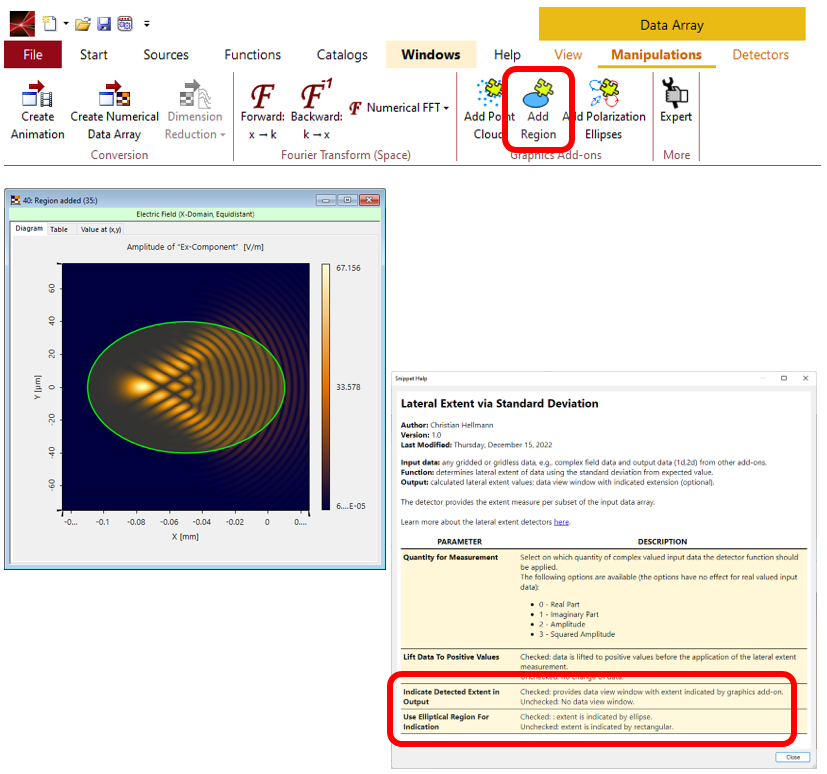This screenshot has width=827, height=774.
Task: Follow the 'here' link in Snippet Help
Action: click(561, 522)
